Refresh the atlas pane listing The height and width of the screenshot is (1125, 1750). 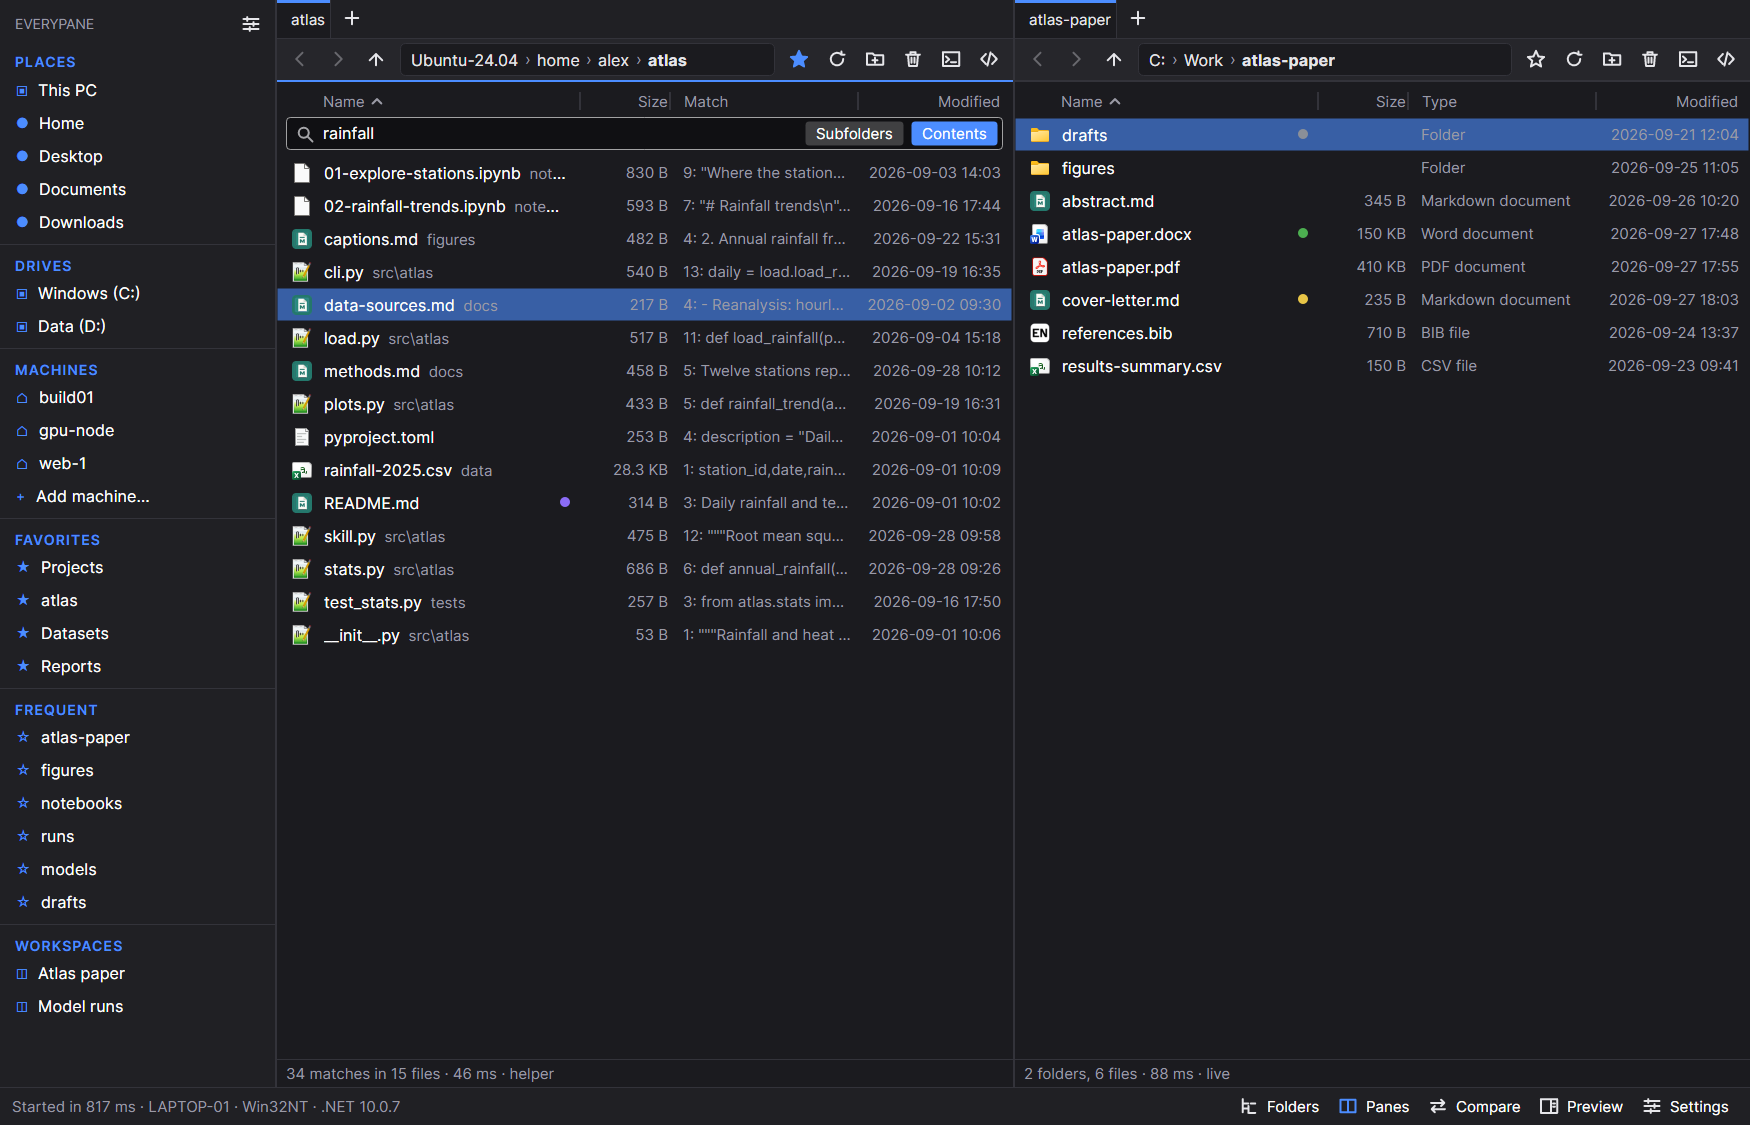[x=837, y=60]
